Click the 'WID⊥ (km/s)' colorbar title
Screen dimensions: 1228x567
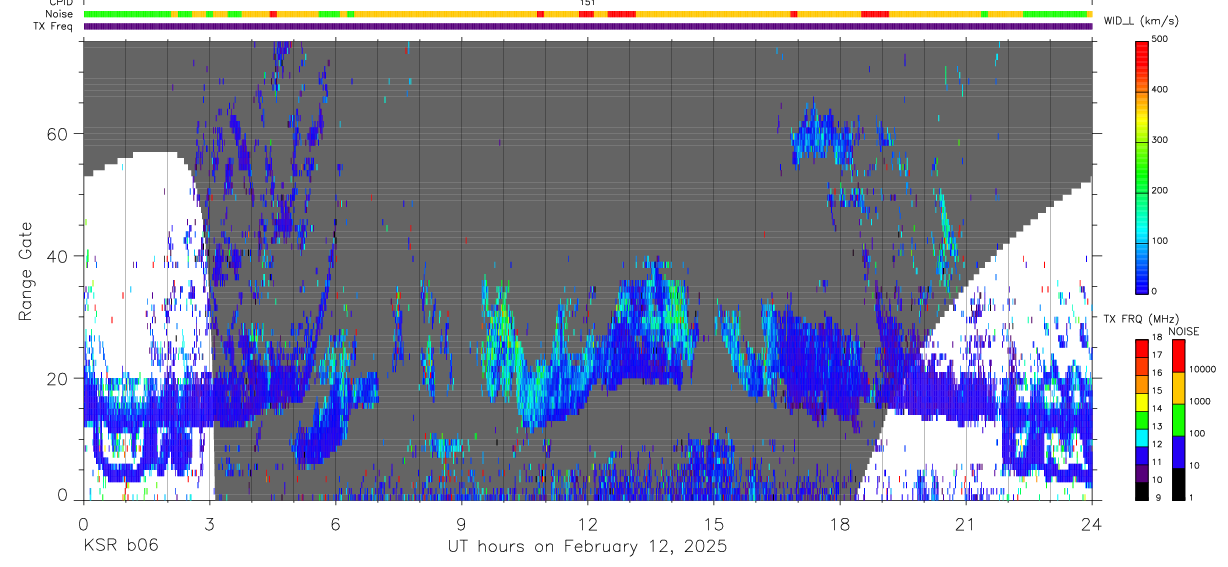(x=1142, y=21)
